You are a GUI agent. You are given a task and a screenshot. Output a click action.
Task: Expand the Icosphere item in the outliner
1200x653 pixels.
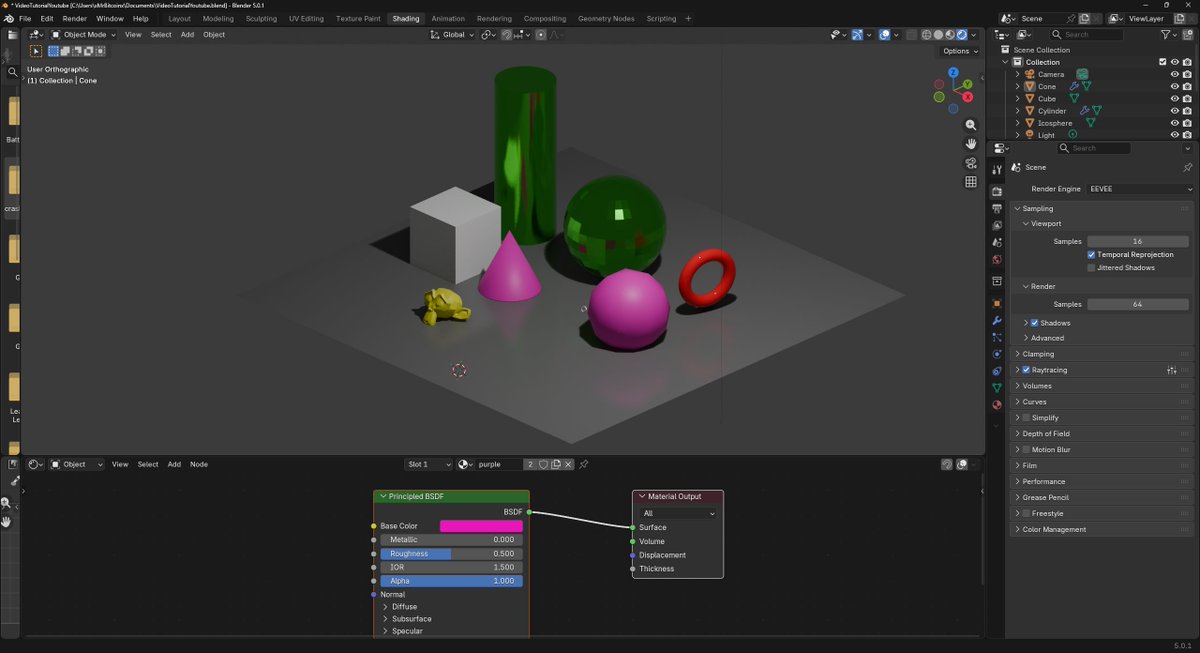click(1018, 123)
